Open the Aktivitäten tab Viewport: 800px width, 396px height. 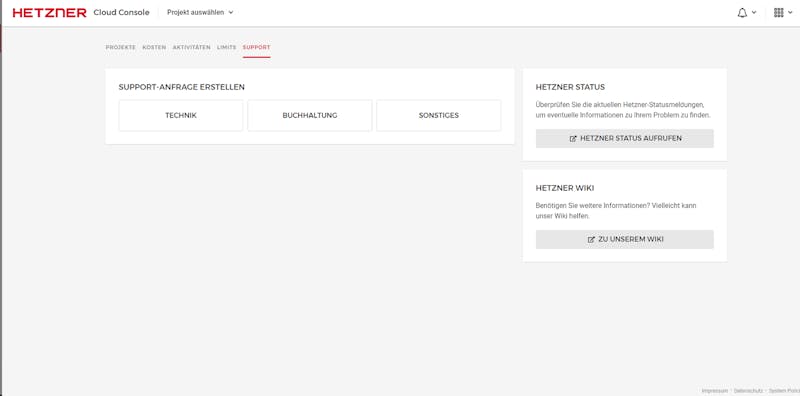191,47
